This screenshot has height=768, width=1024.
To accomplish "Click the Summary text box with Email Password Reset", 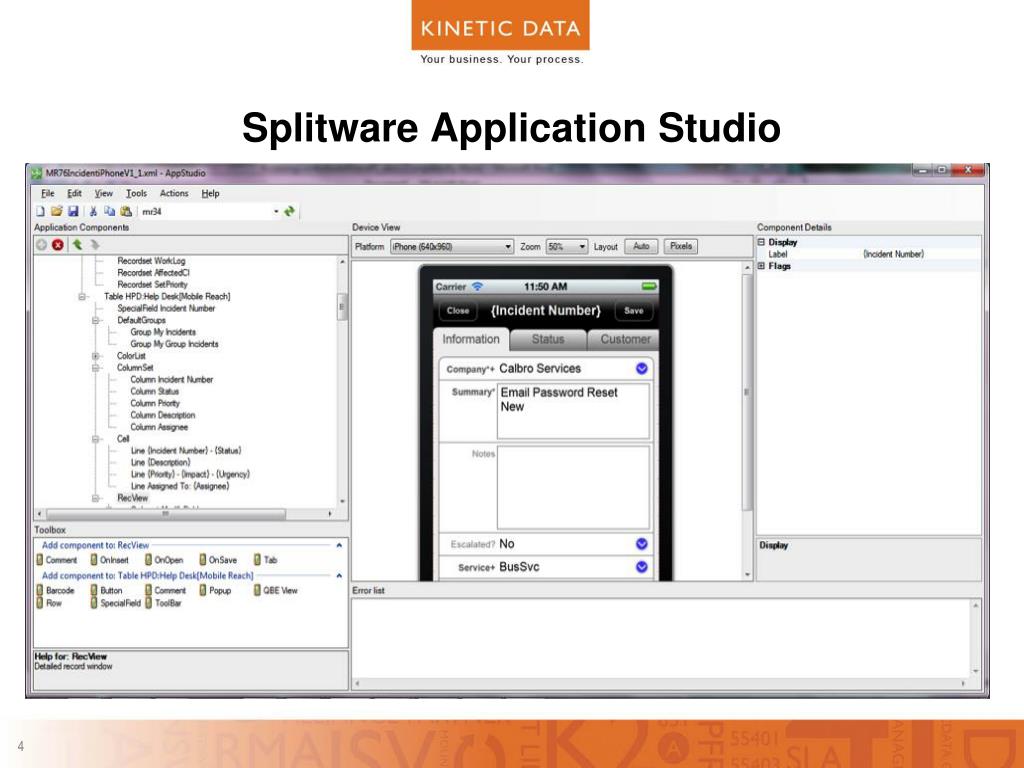I will pos(573,411).
